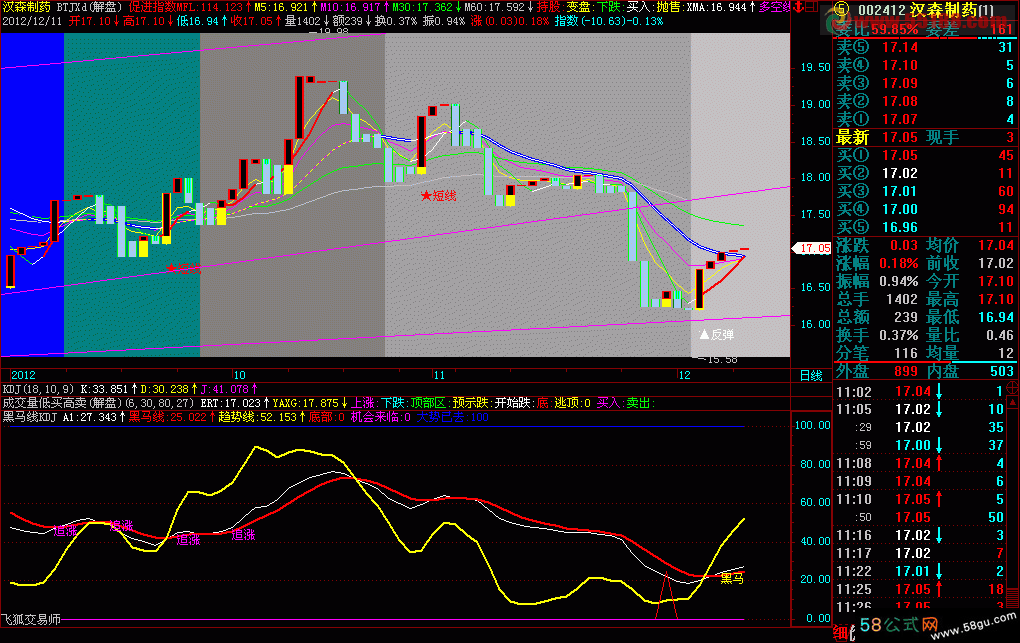
Task: Select the 卖⑤ 17.14 ask row
Action: [x=925, y=47]
